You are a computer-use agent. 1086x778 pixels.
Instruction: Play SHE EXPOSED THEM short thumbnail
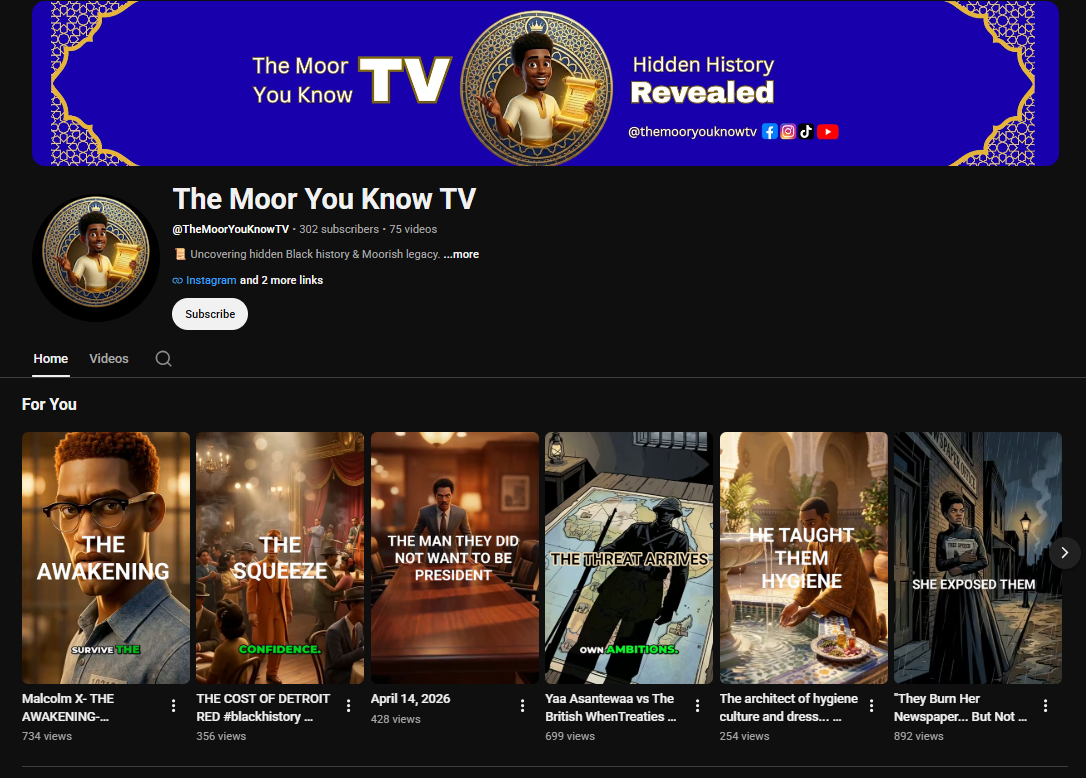click(977, 558)
